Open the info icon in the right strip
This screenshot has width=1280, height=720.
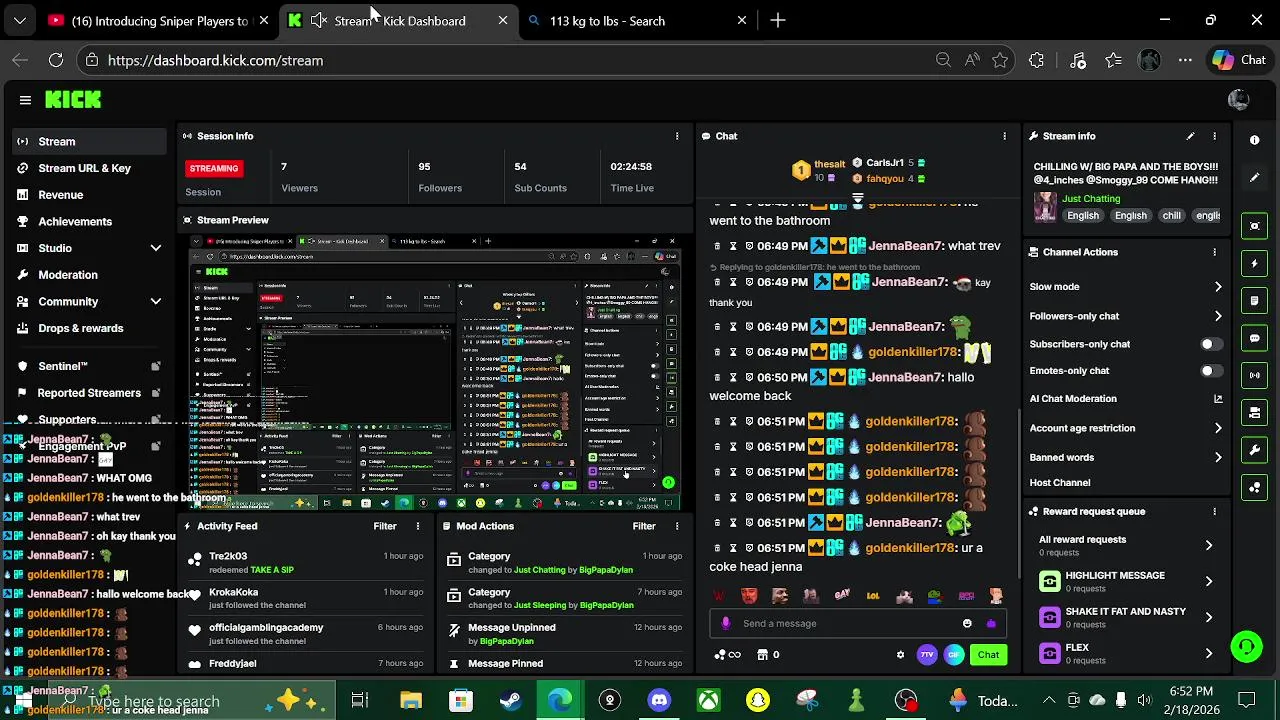click(x=1254, y=141)
